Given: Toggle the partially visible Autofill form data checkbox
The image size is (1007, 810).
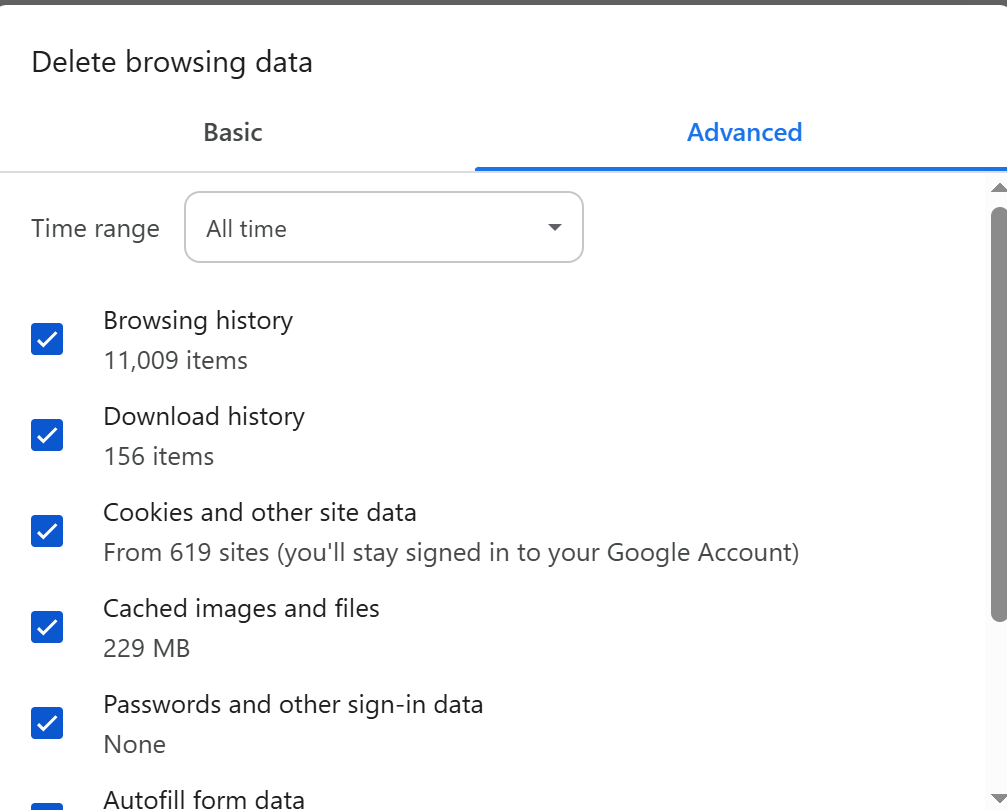Looking at the screenshot, I should (x=47, y=806).
